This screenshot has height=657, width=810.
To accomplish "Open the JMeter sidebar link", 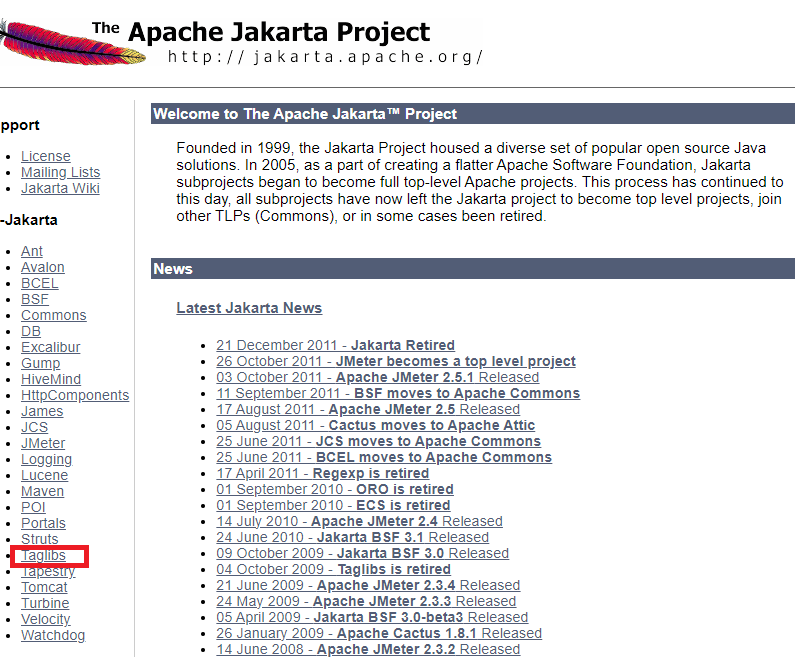I will 43,443.
